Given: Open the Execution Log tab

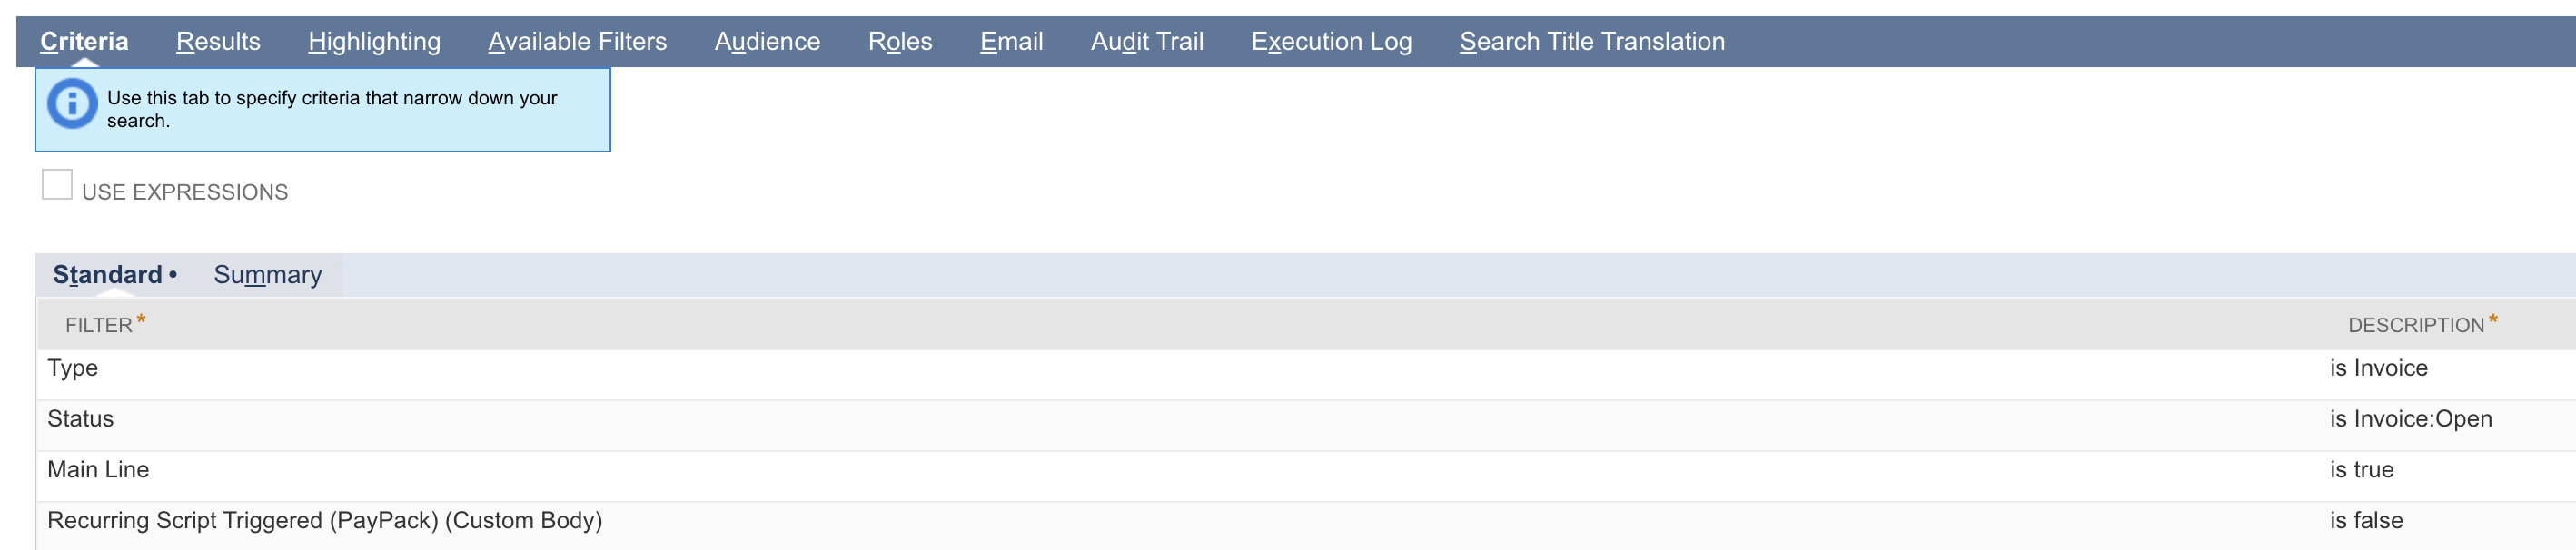Looking at the screenshot, I should (1331, 41).
